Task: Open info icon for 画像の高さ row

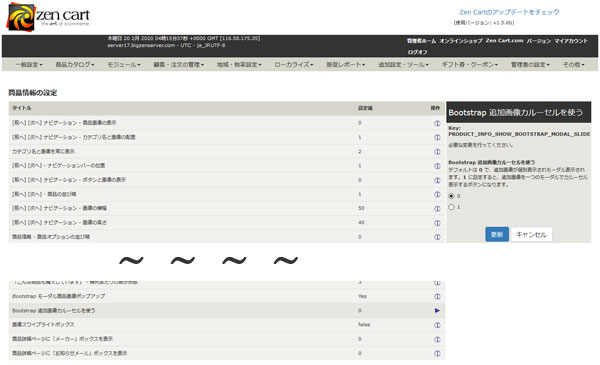Action: (x=437, y=223)
